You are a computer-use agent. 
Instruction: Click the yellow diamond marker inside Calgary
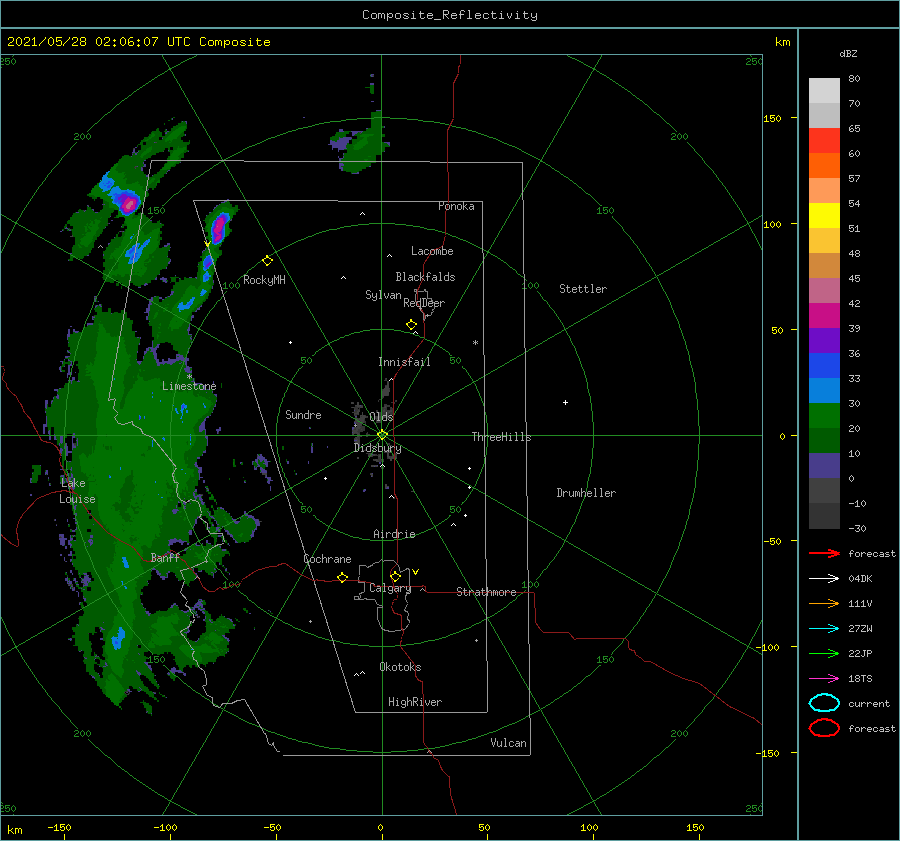(x=395, y=576)
